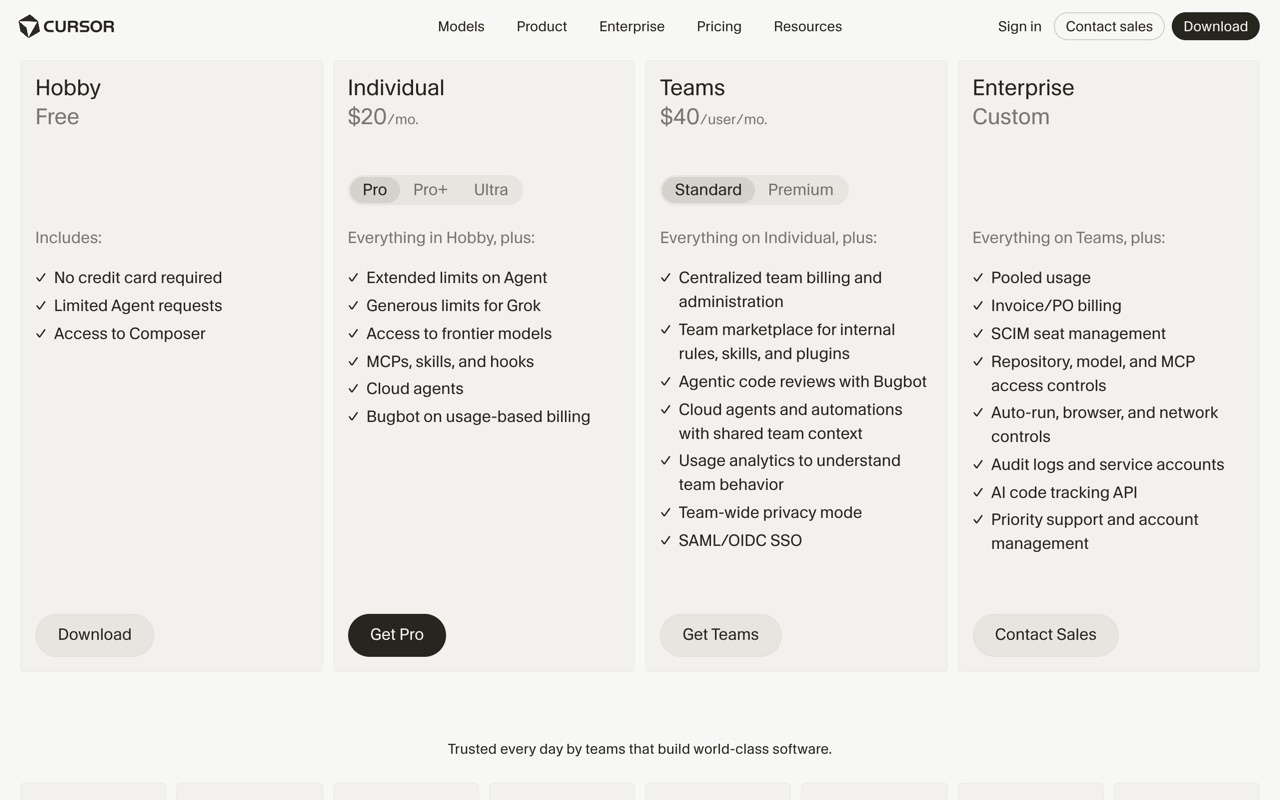Switch to the Premium Teams tier

[801, 190]
